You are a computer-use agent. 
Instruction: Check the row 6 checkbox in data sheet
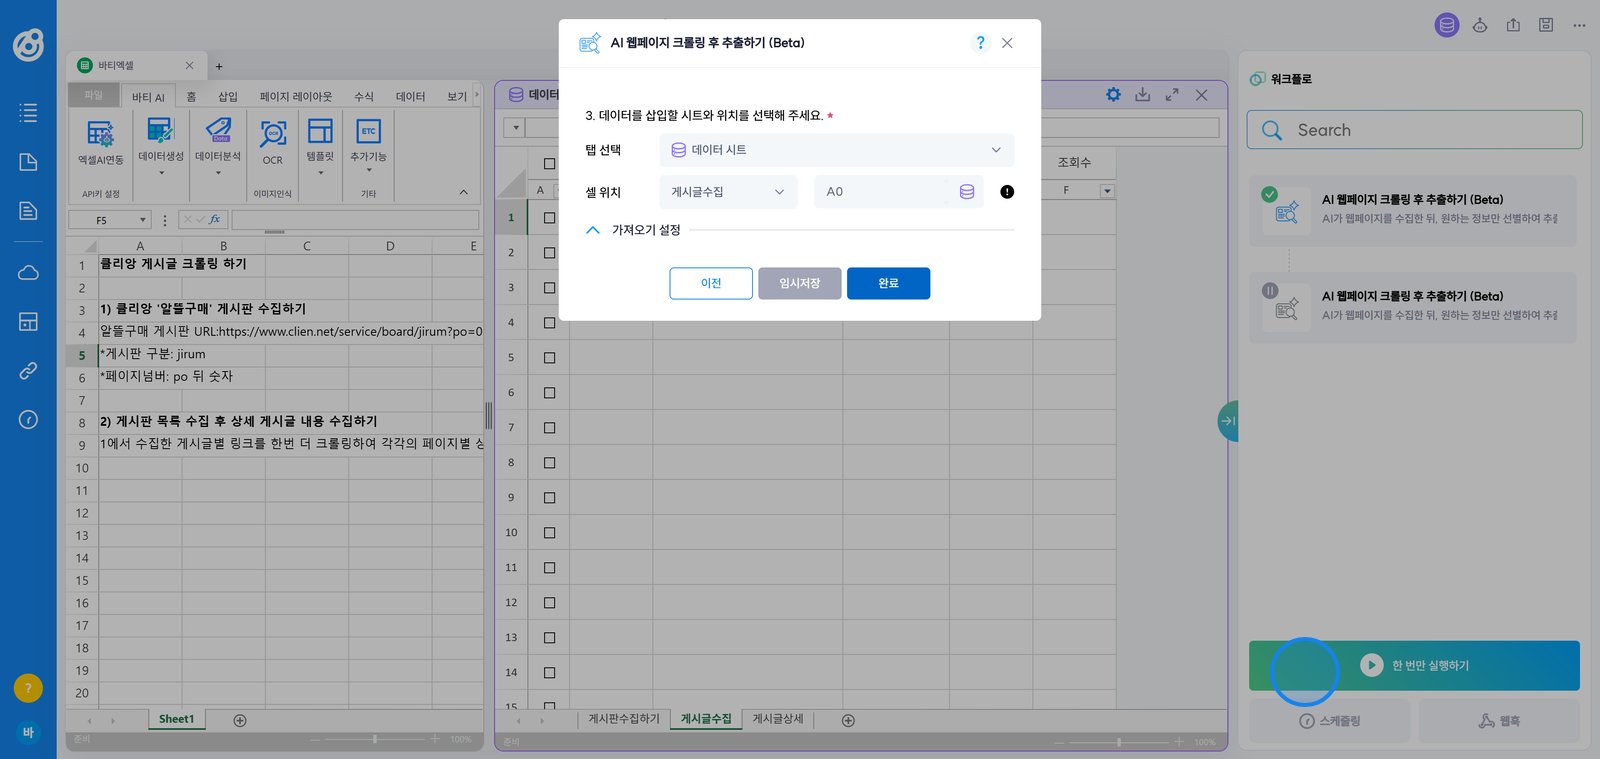pos(549,393)
